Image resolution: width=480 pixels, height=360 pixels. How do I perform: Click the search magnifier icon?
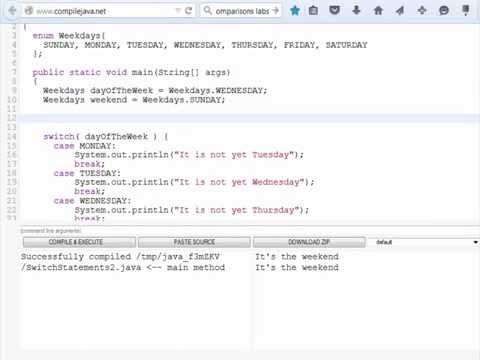tap(207, 10)
